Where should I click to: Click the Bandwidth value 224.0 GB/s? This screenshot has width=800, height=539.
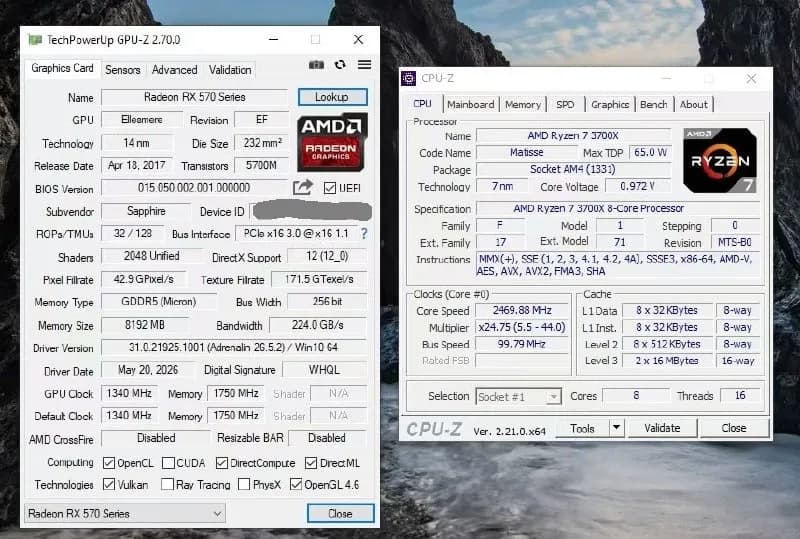318,325
